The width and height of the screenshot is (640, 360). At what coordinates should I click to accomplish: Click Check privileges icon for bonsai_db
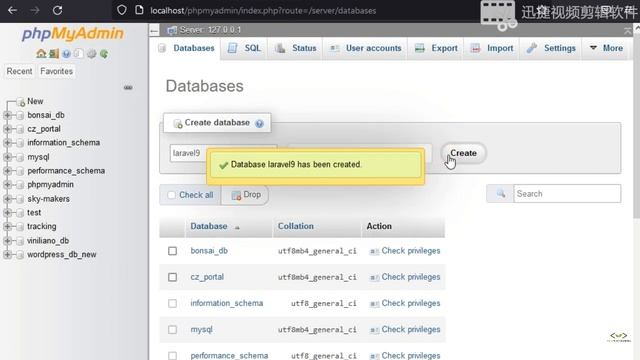[374, 251]
